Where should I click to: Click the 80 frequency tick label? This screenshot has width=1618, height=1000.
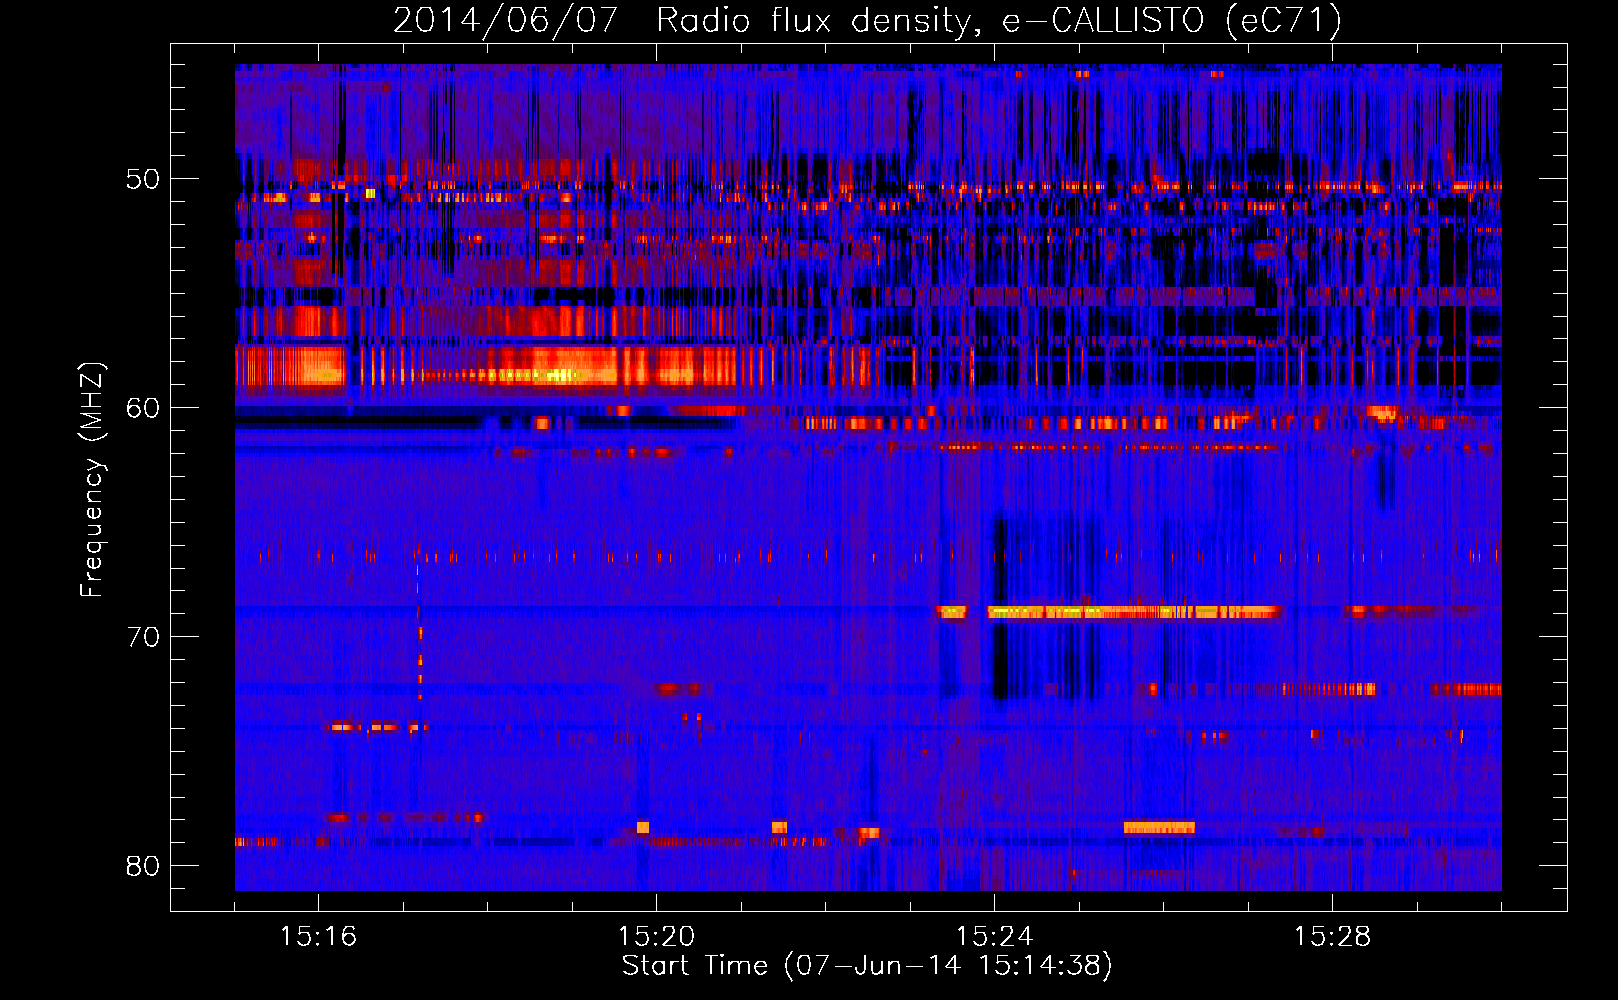pos(142,866)
